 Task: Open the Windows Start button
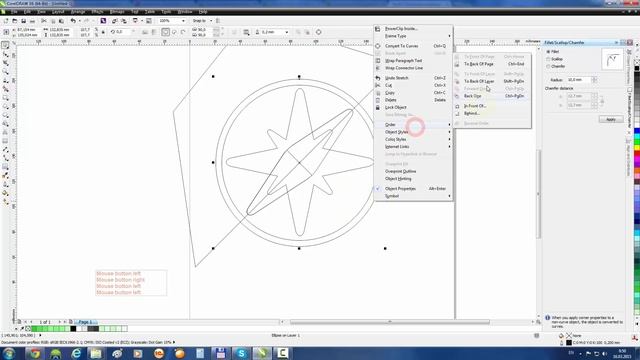click(9, 353)
